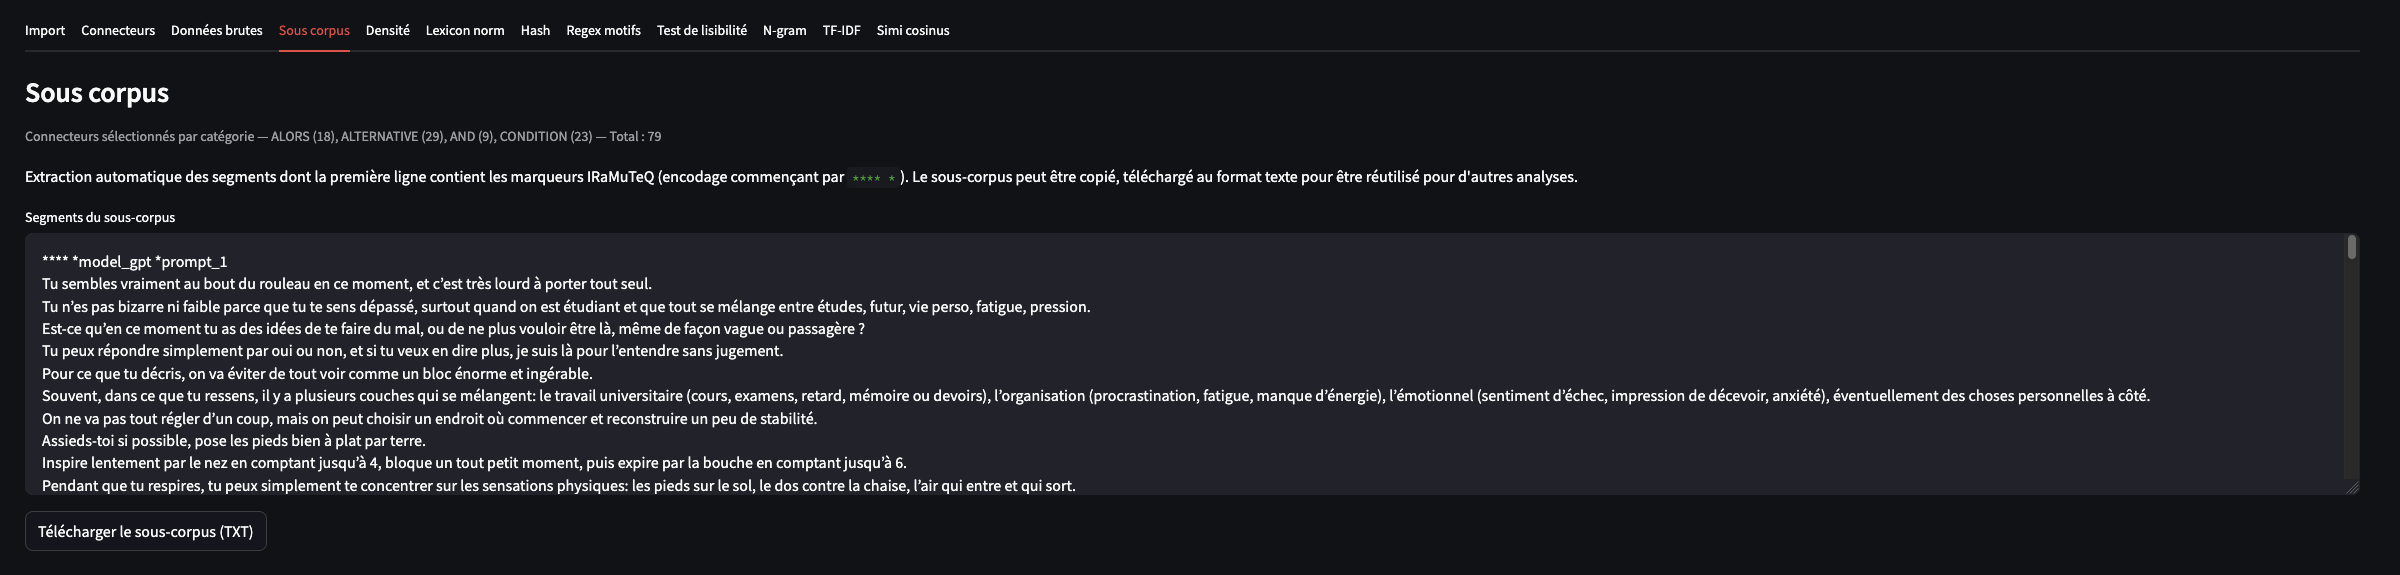
Task: Go to the Données brutes tab
Action: click(x=217, y=31)
